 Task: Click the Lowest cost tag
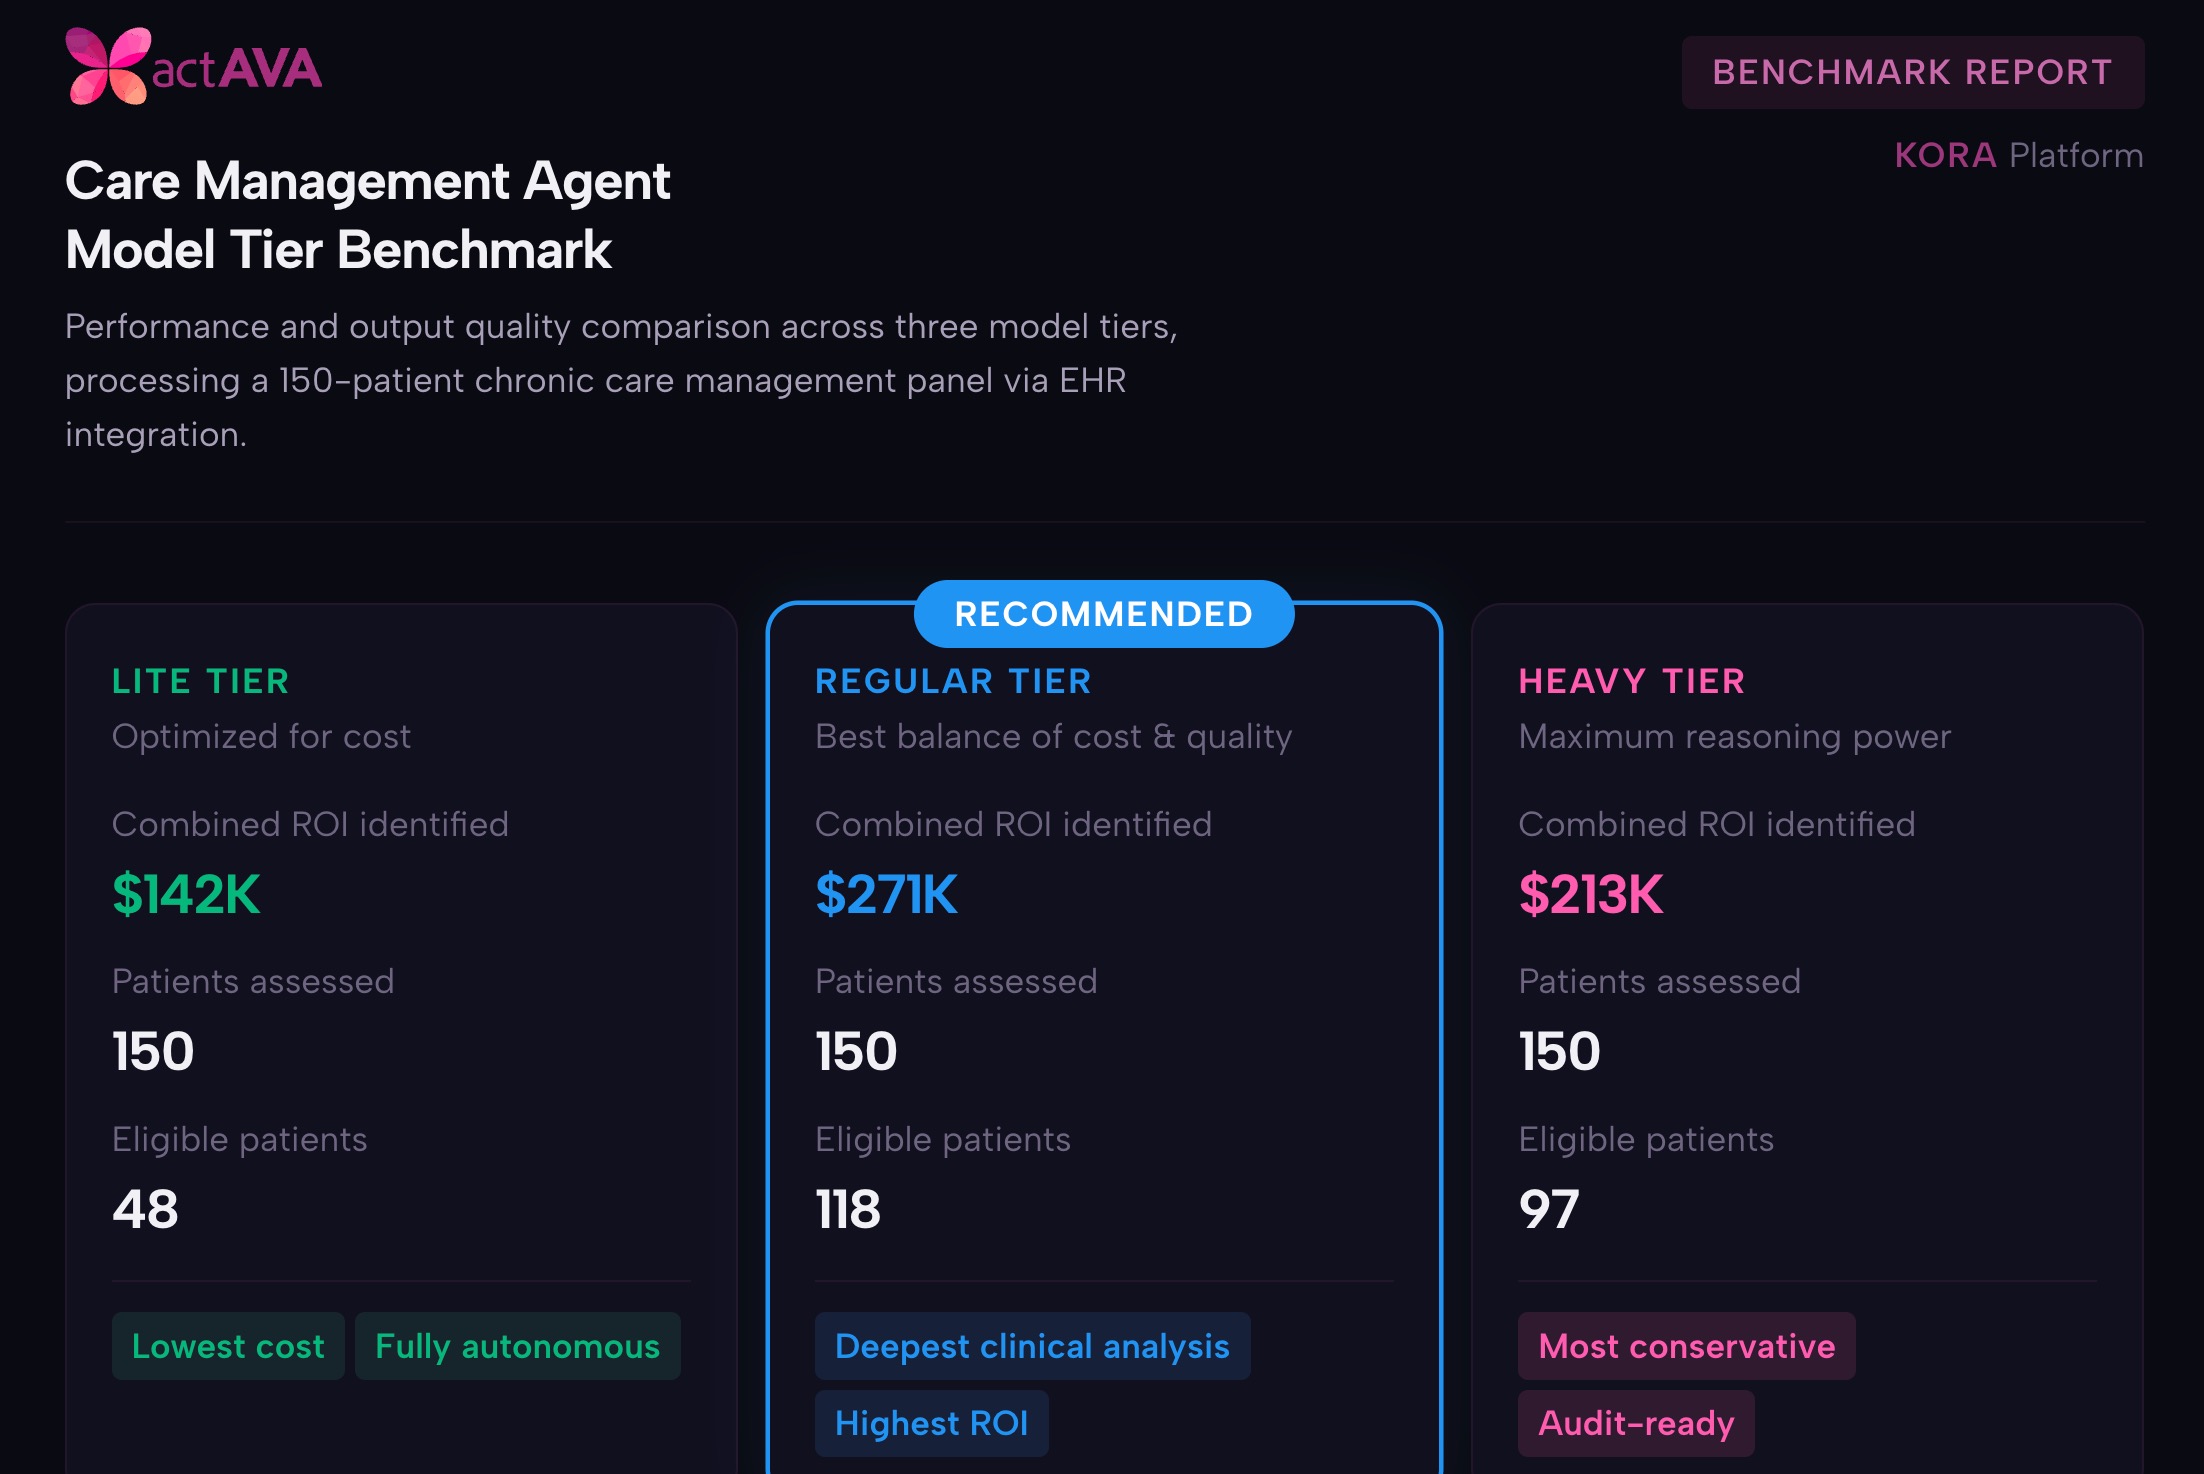[228, 1346]
